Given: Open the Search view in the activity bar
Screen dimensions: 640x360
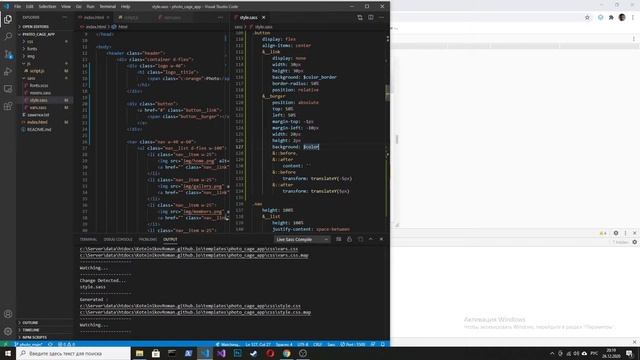Looking at the screenshot, I should (x=8, y=37).
